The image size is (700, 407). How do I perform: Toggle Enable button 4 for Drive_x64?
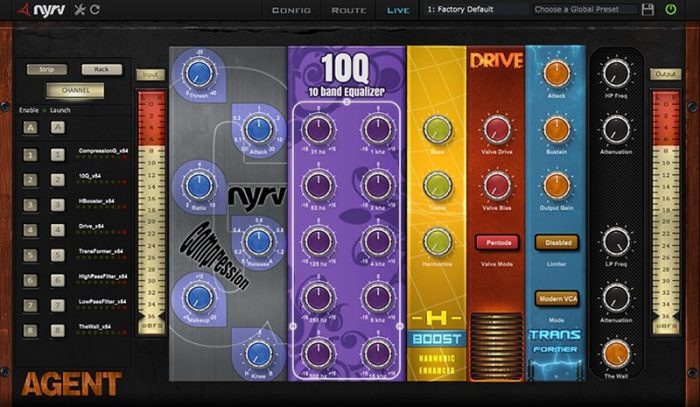(31, 228)
